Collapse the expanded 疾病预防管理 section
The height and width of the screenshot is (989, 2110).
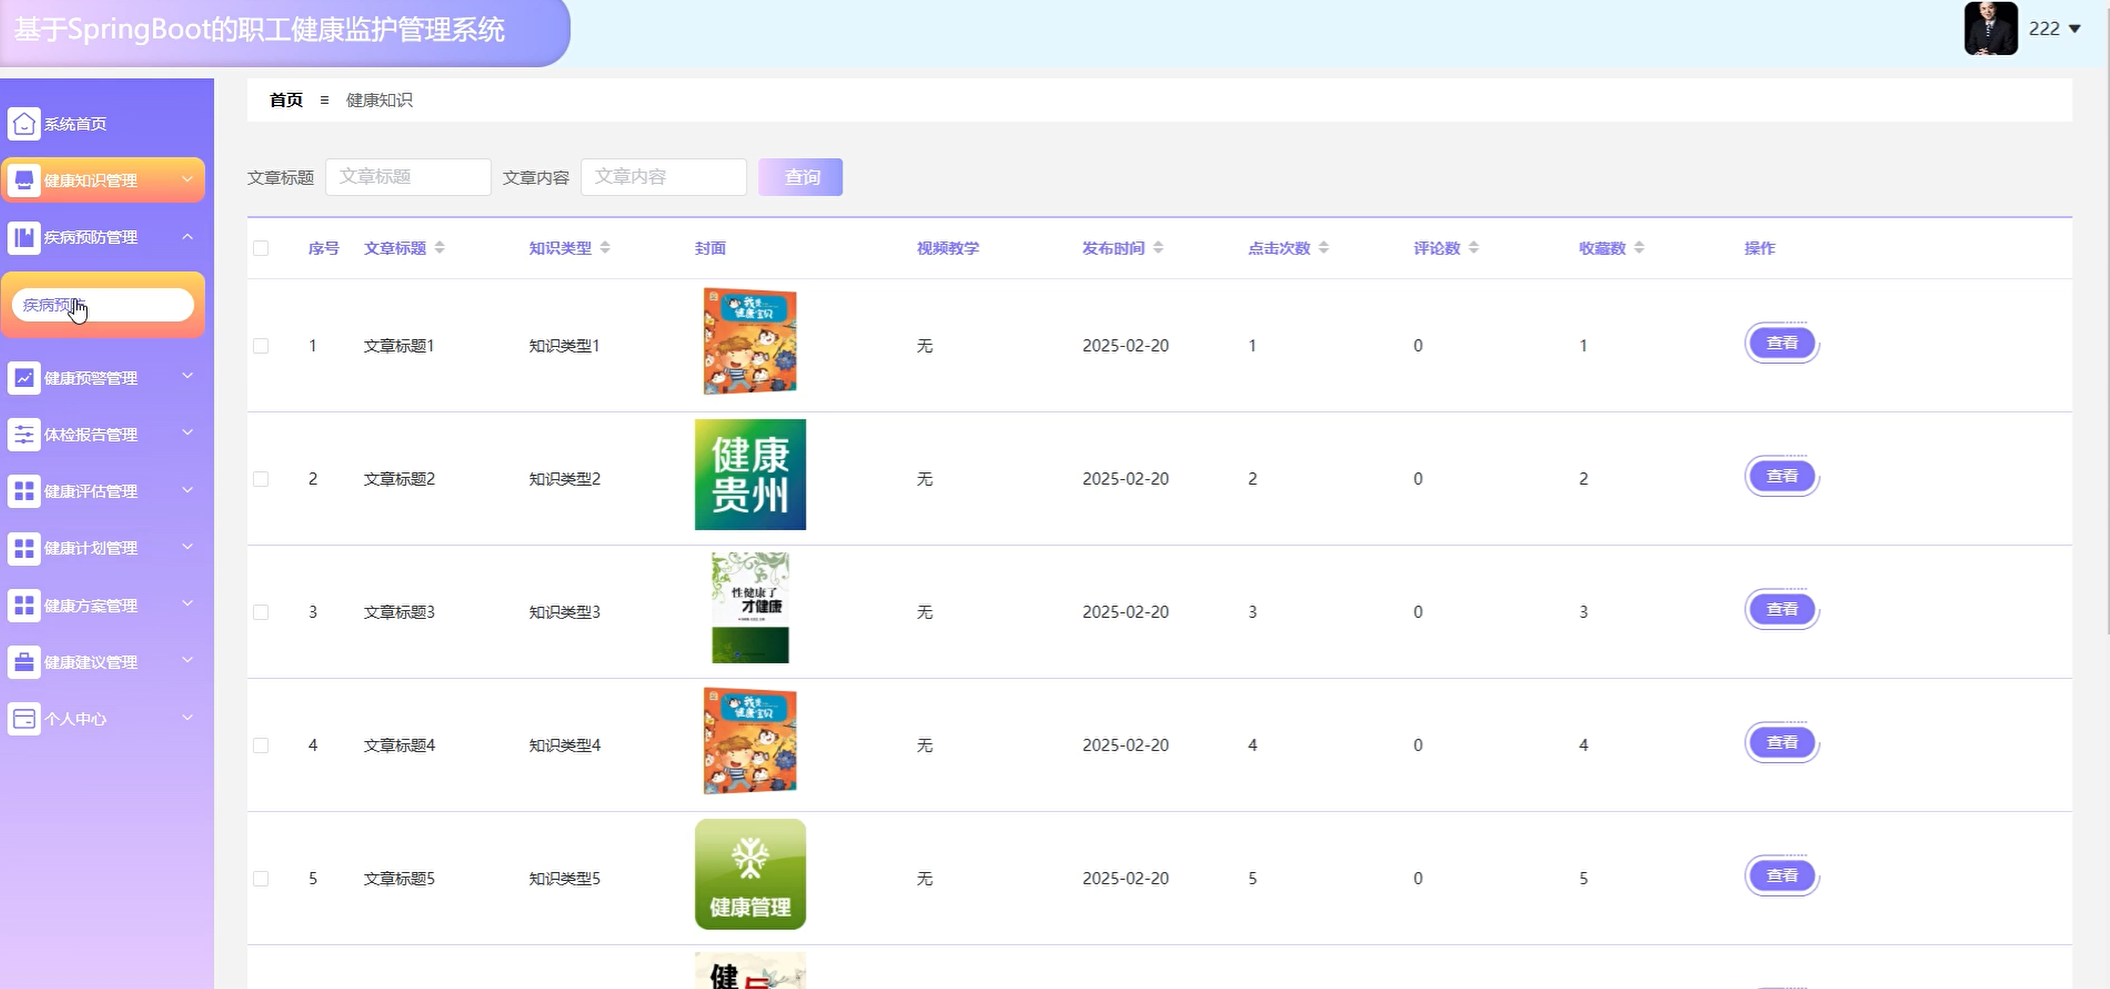[185, 237]
